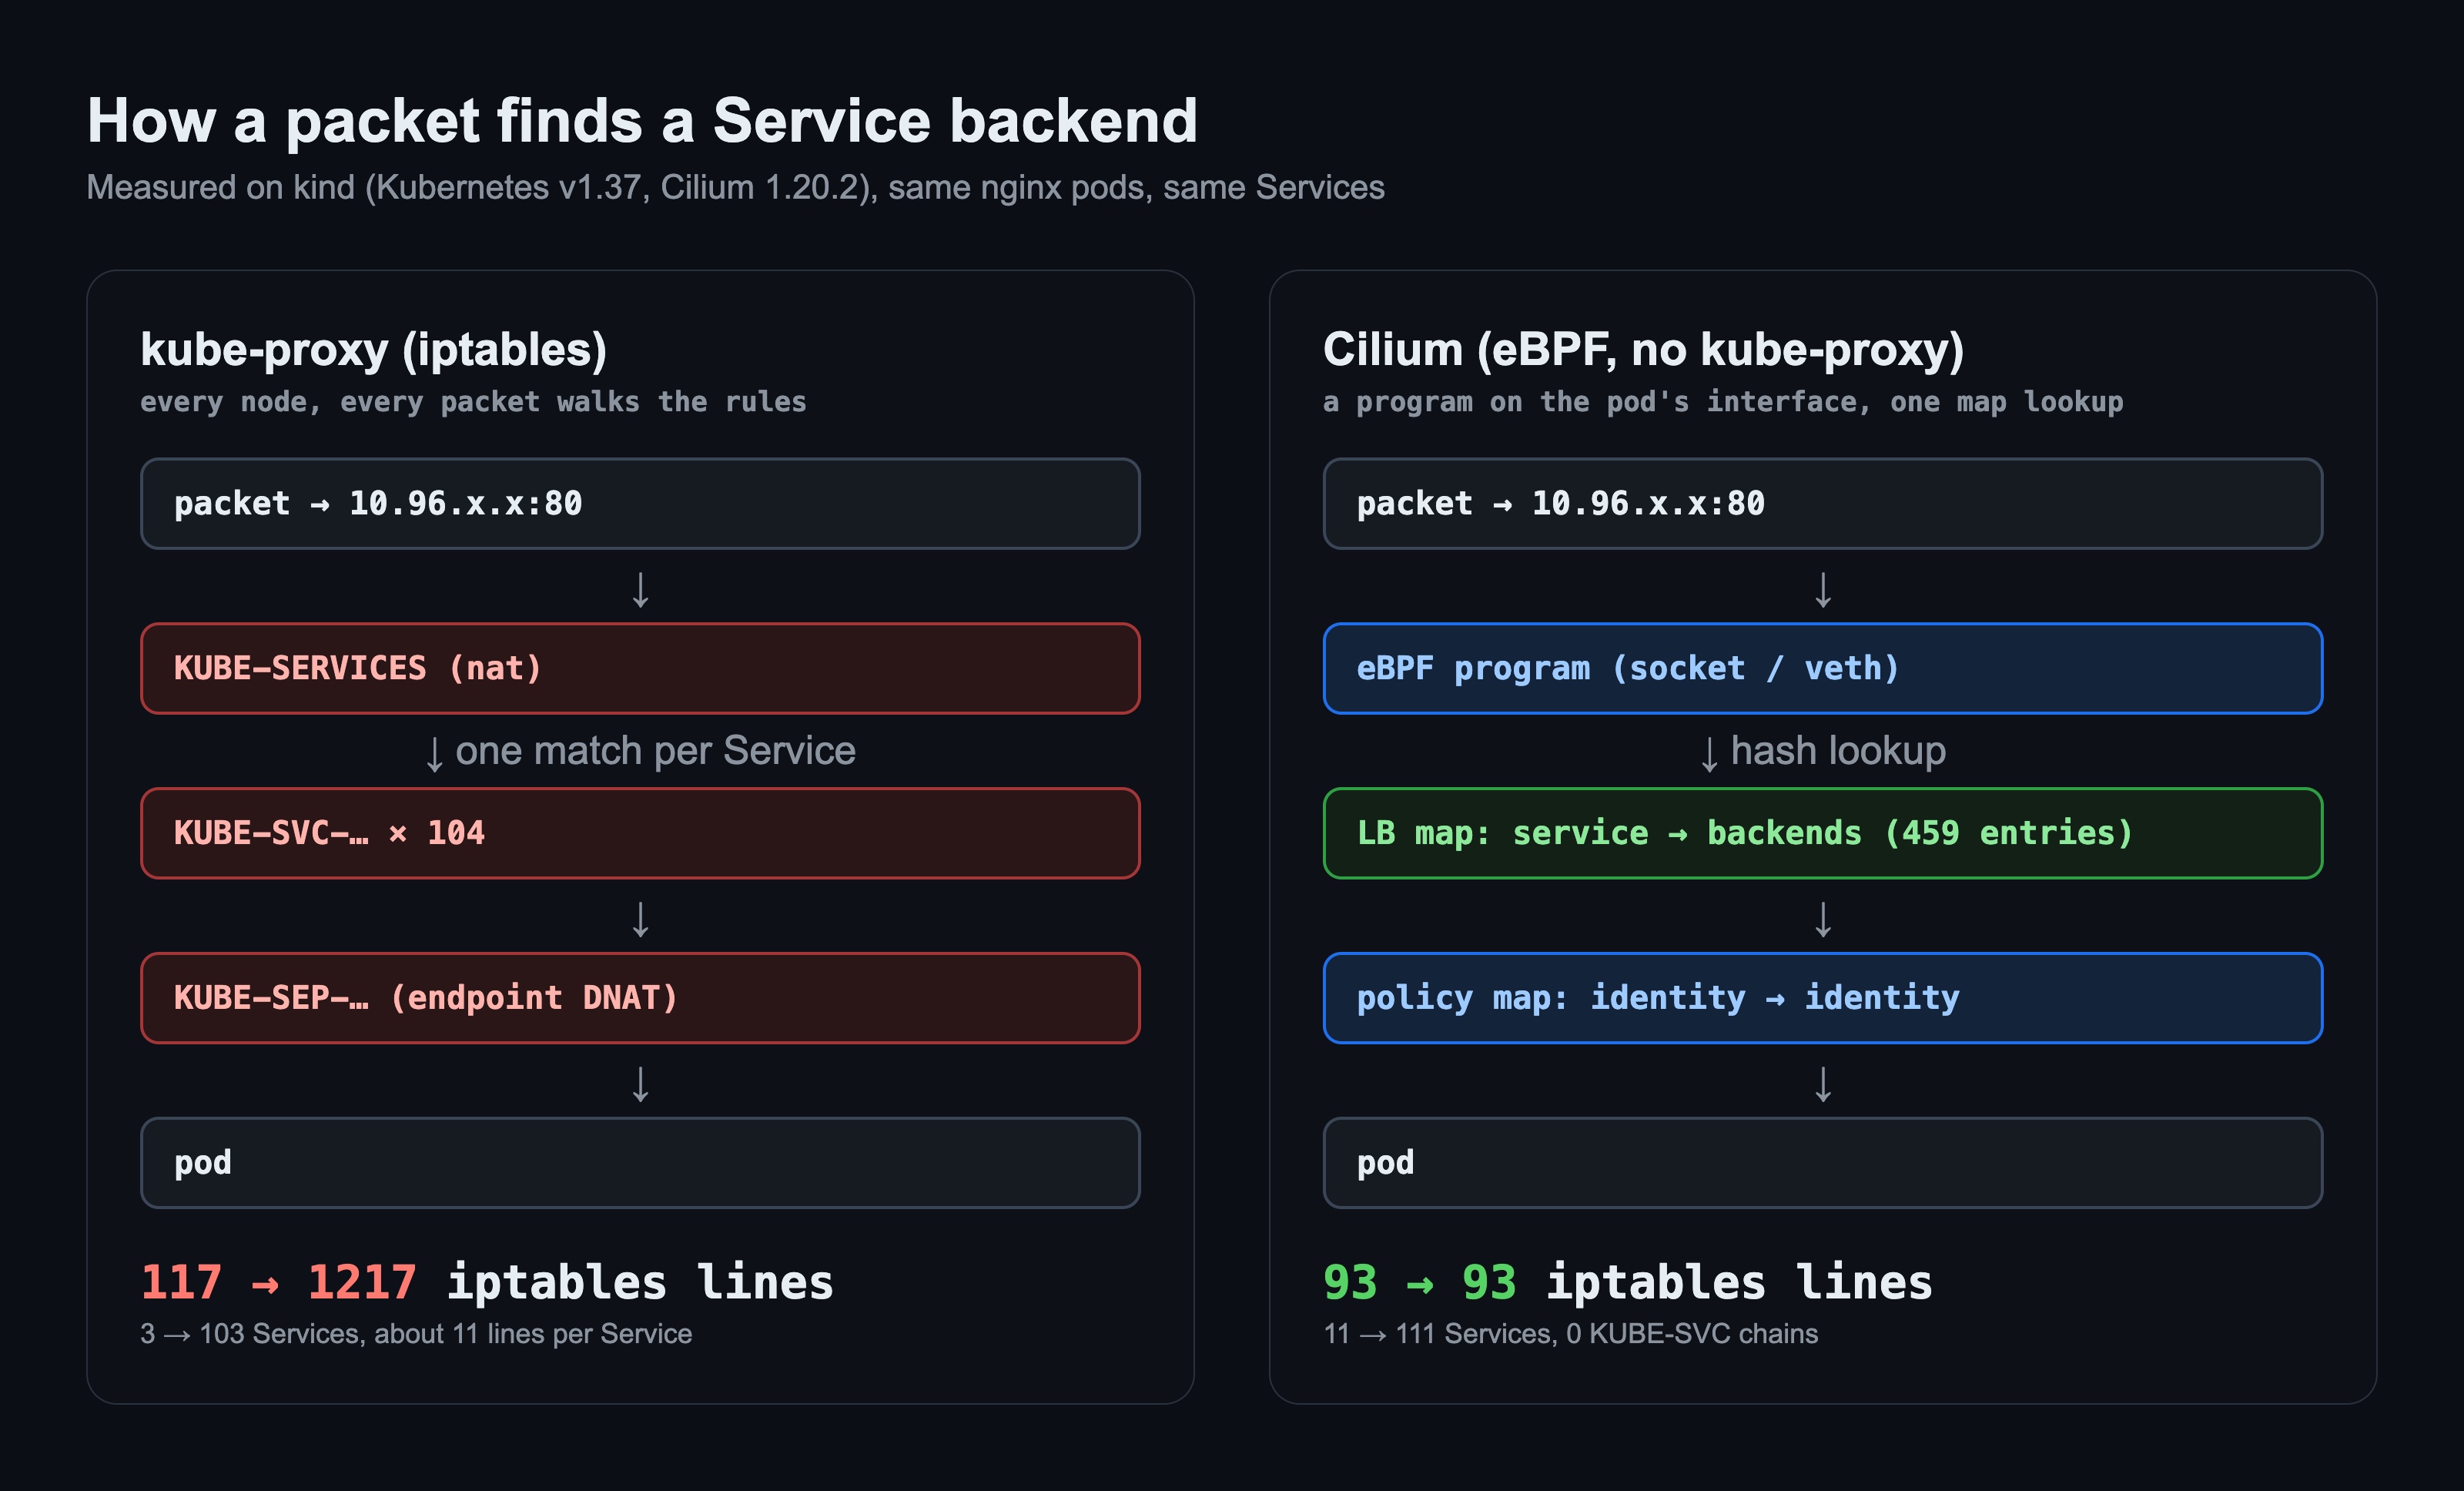The width and height of the screenshot is (2464, 1491).
Task: Click the 'one match per Service' label
Action: coord(655,750)
